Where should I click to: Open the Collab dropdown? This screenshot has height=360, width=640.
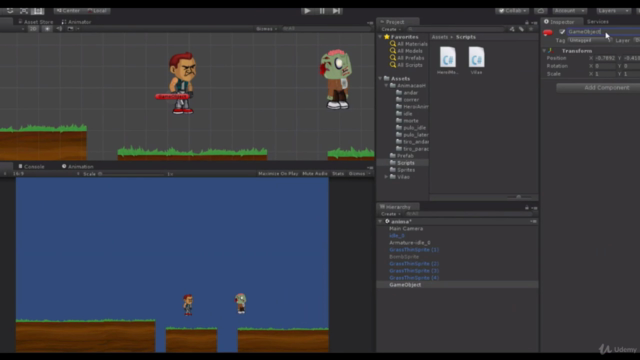click(512, 11)
